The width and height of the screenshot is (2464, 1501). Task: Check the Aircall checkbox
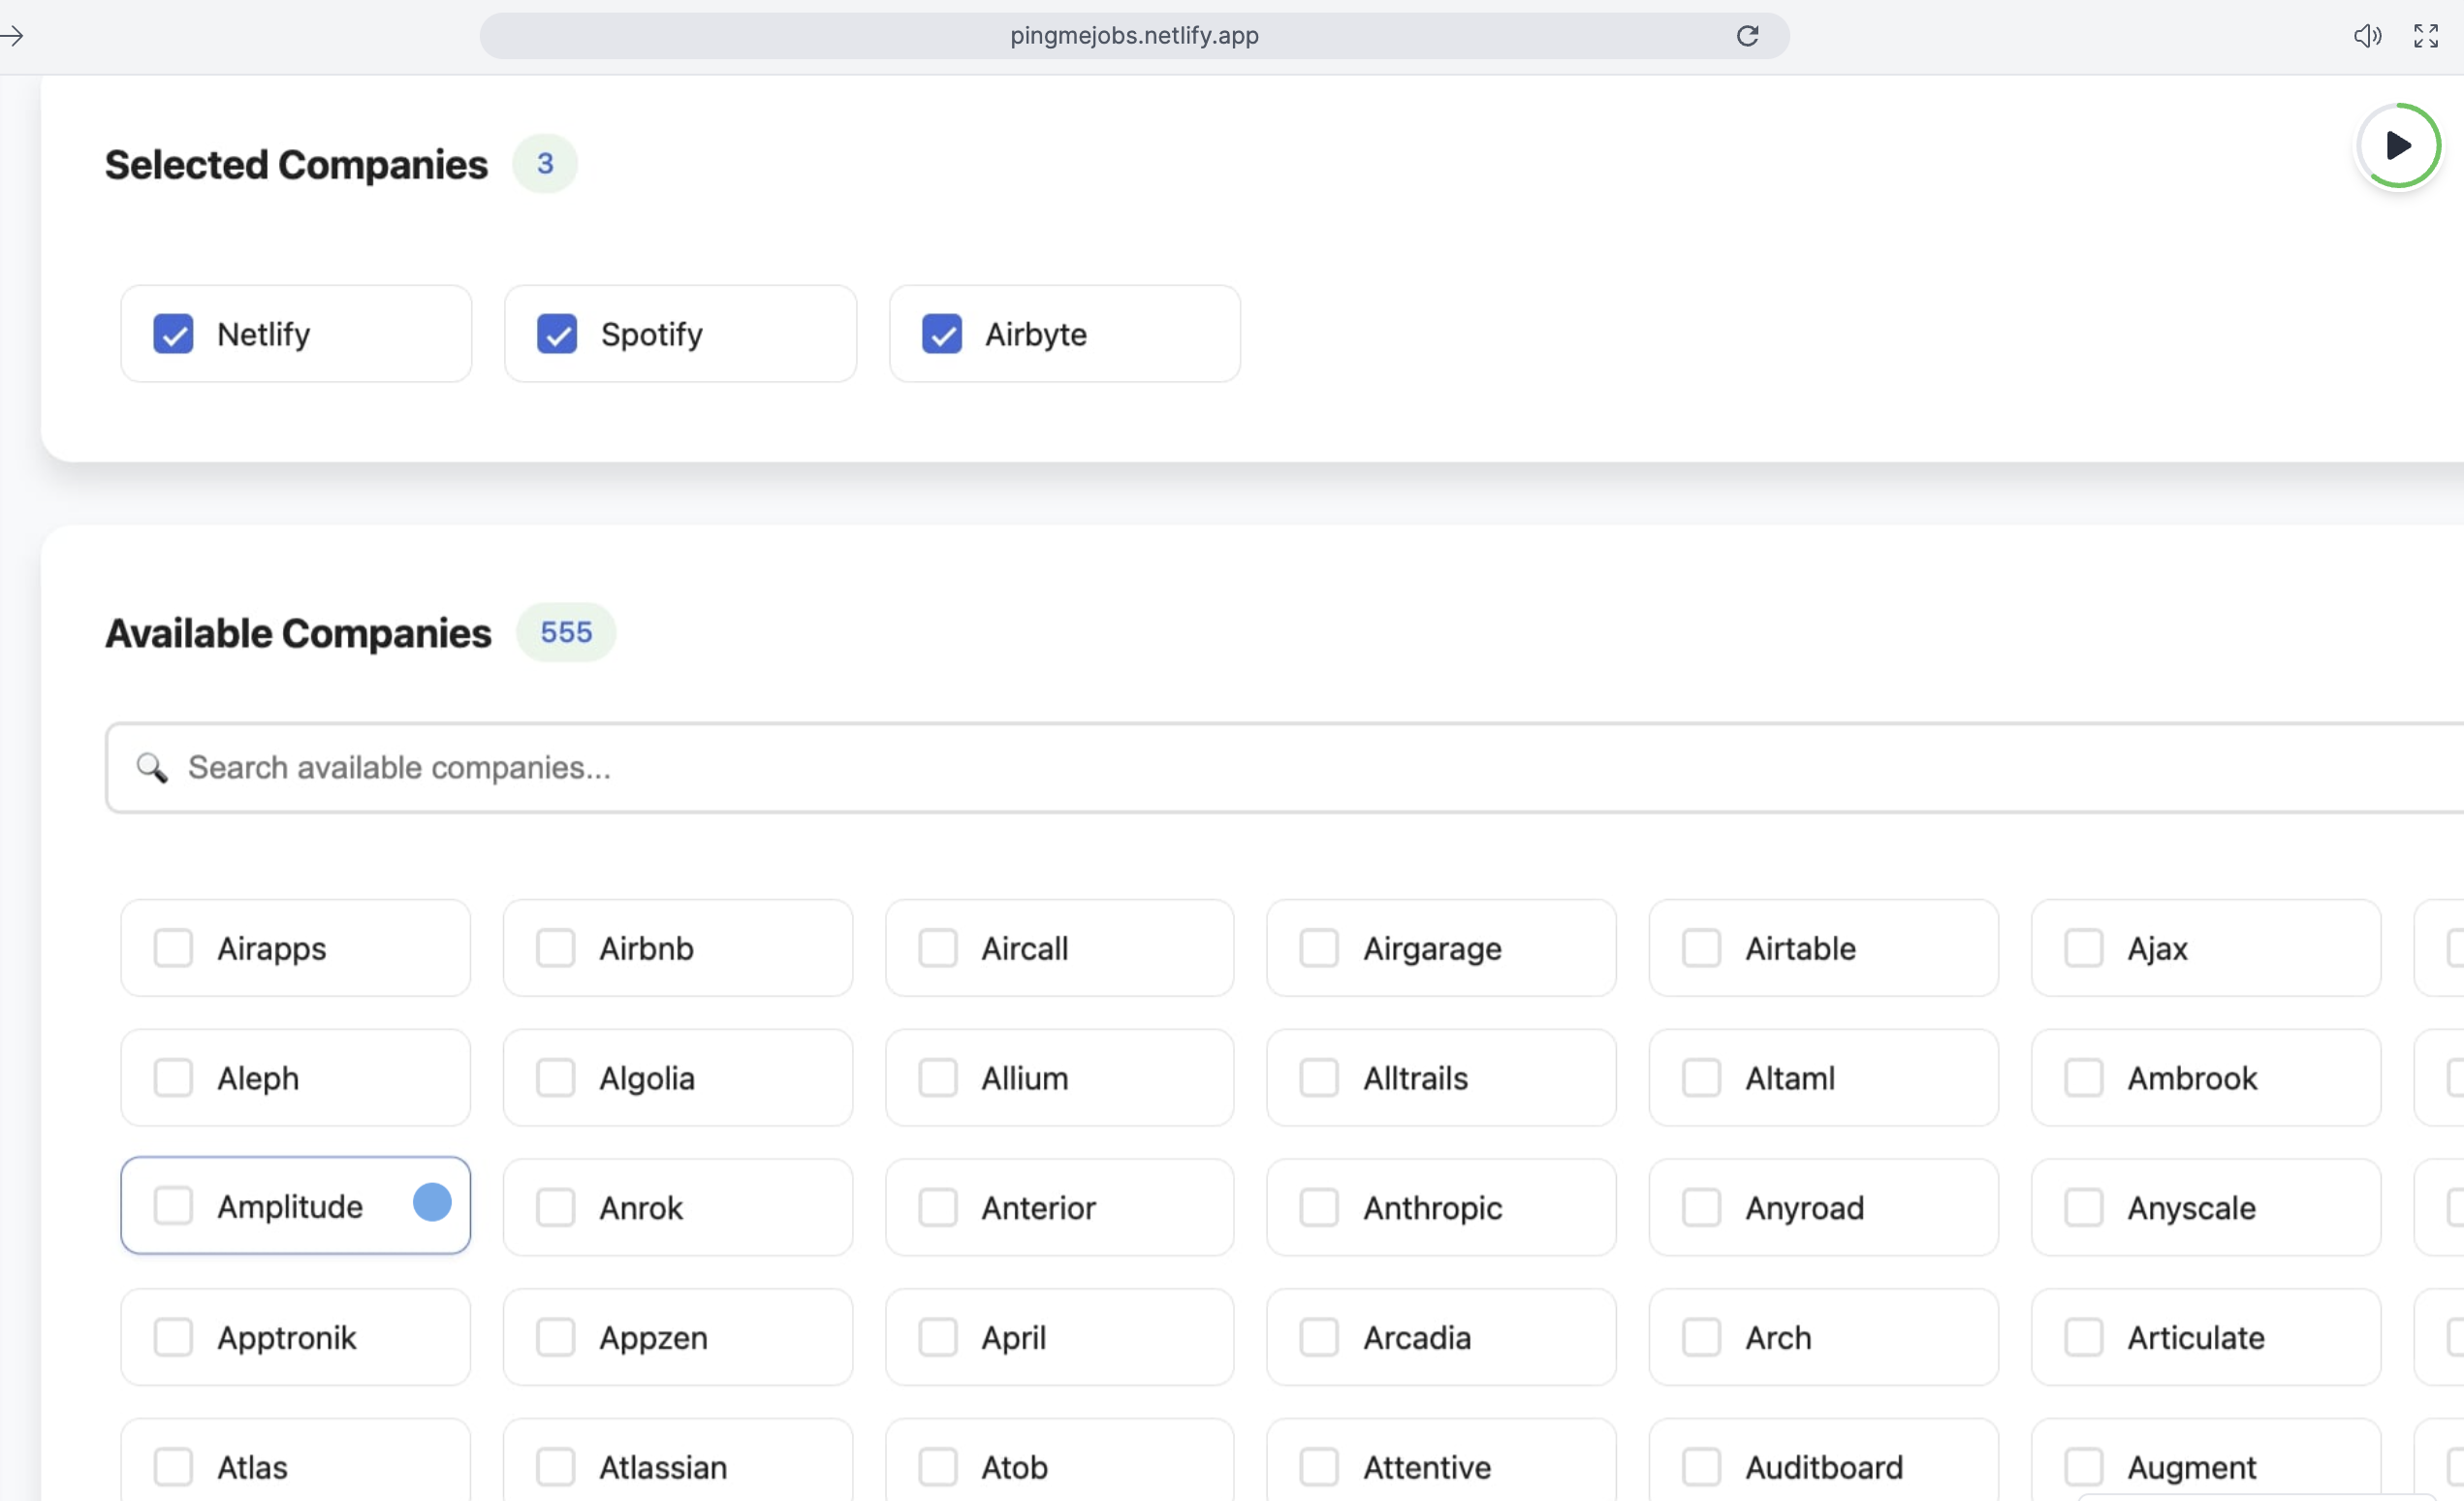pyautogui.click(x=938, y=948)
